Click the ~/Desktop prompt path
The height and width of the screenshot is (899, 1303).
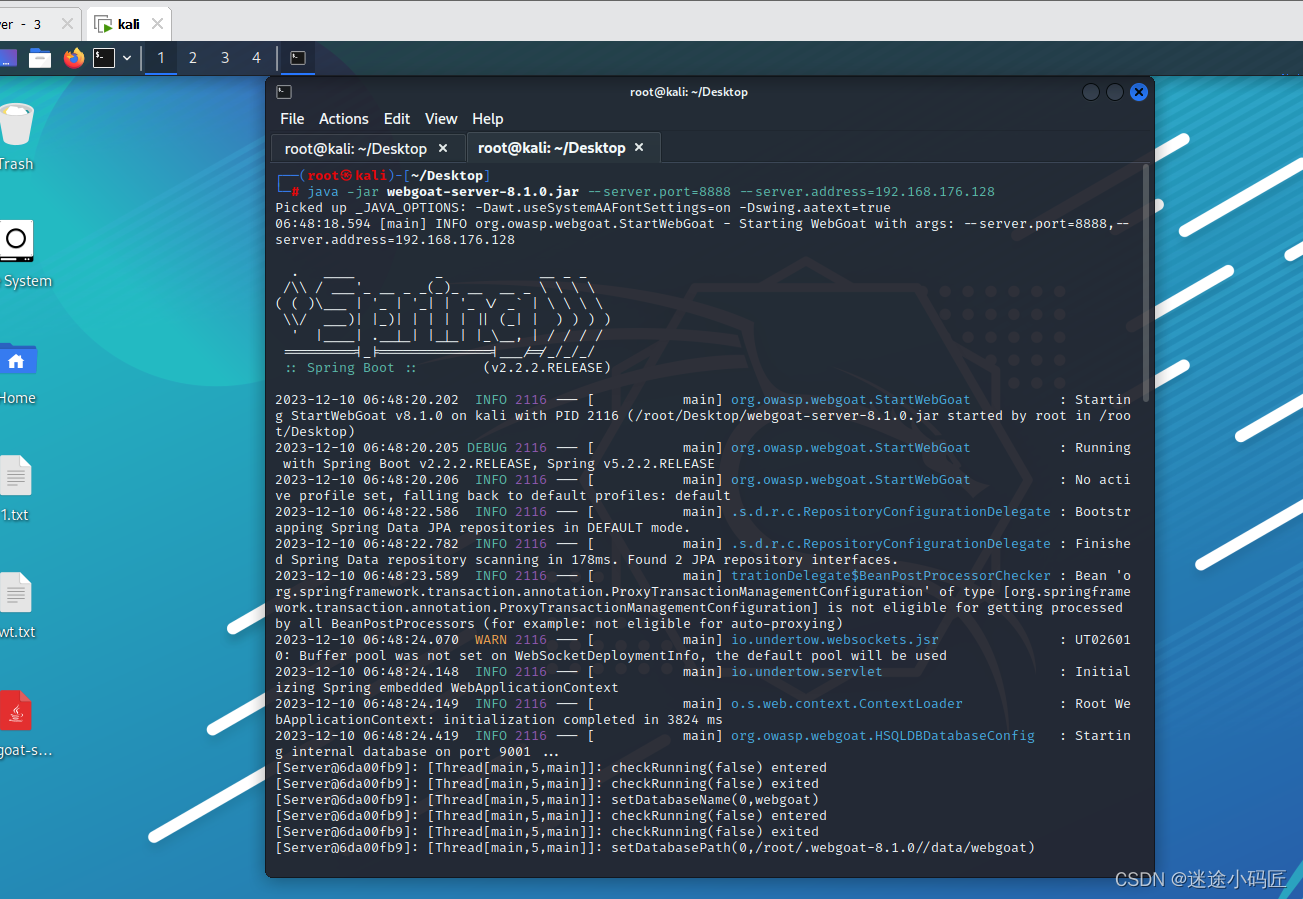[446, 176]
